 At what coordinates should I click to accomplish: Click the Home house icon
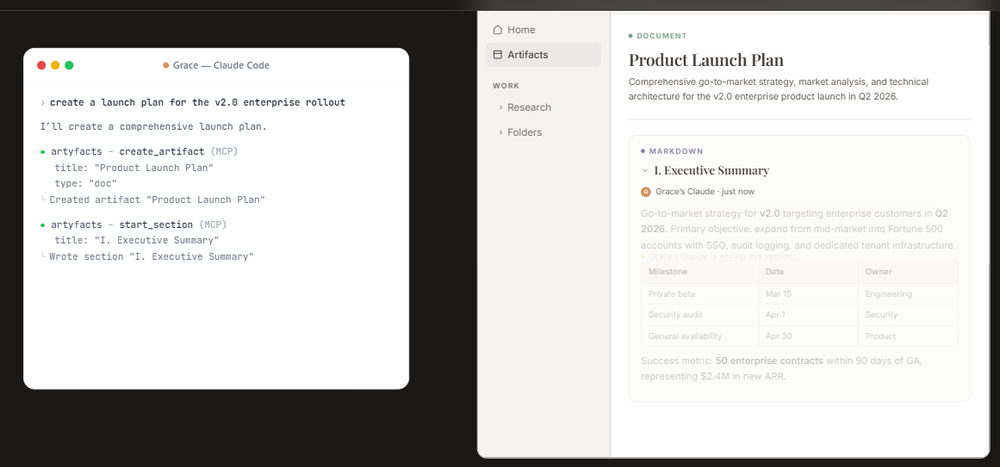pos(497,30)
